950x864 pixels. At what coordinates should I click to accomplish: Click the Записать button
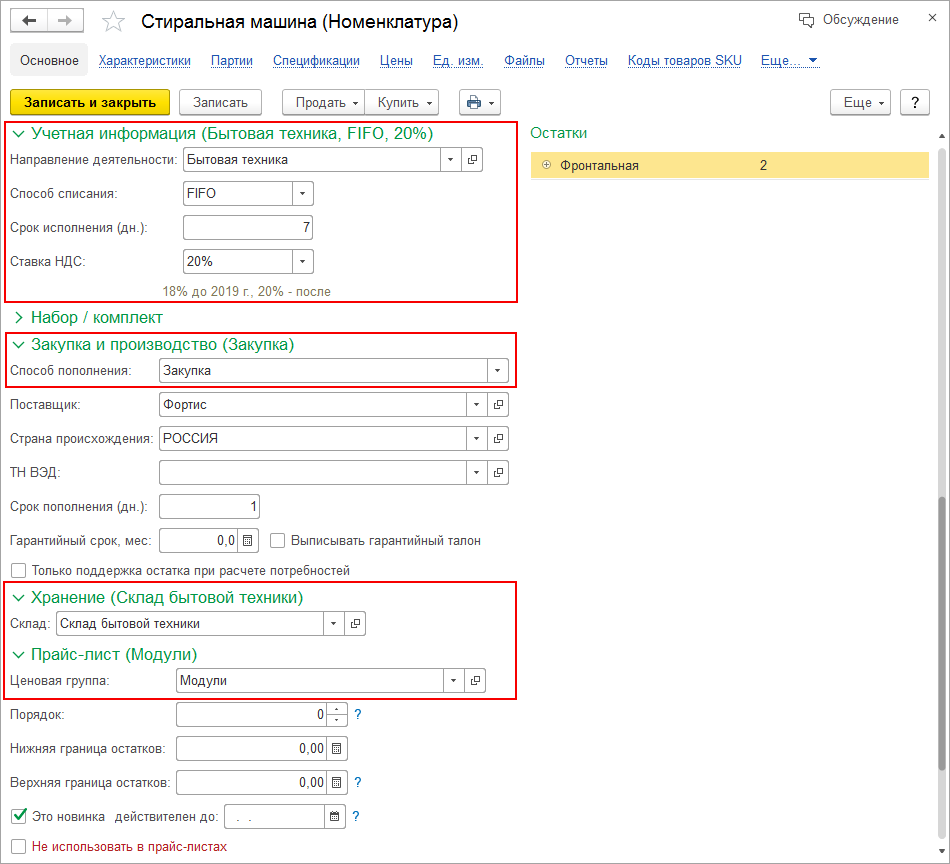(x=220, y=102)
